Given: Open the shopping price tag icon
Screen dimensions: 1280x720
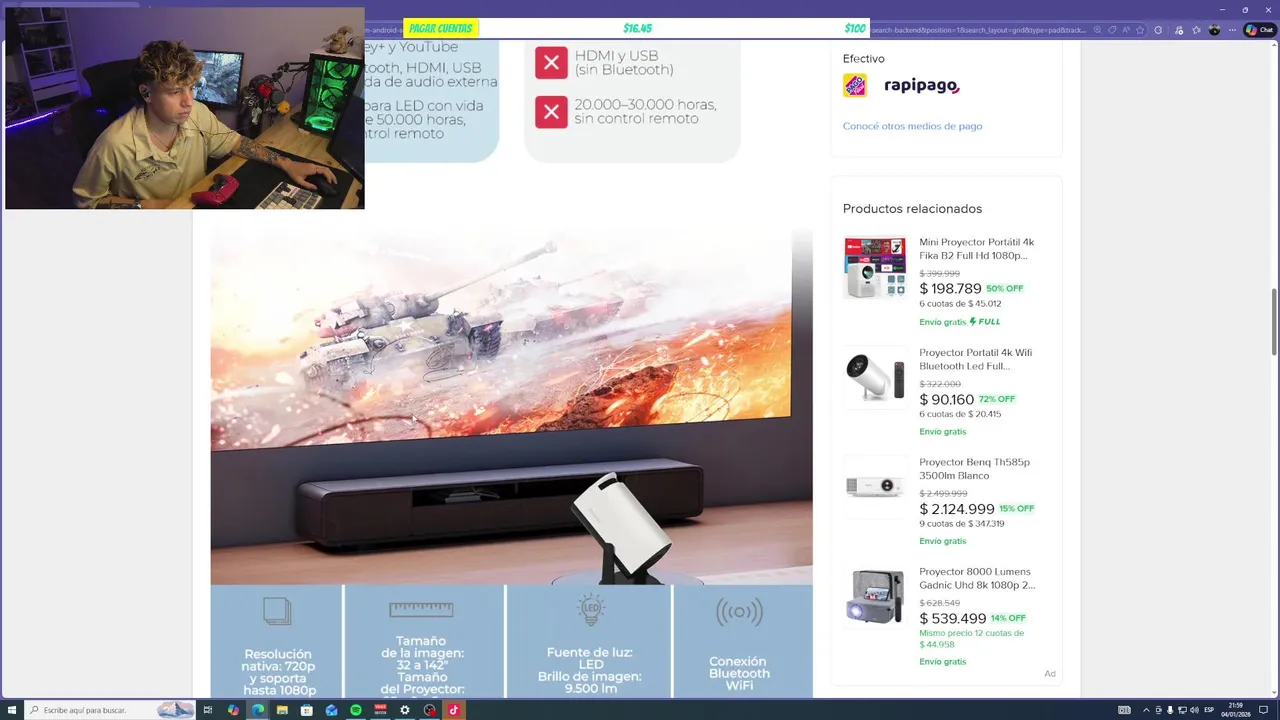Looking at the screenshot, I should coord(1112,30).
